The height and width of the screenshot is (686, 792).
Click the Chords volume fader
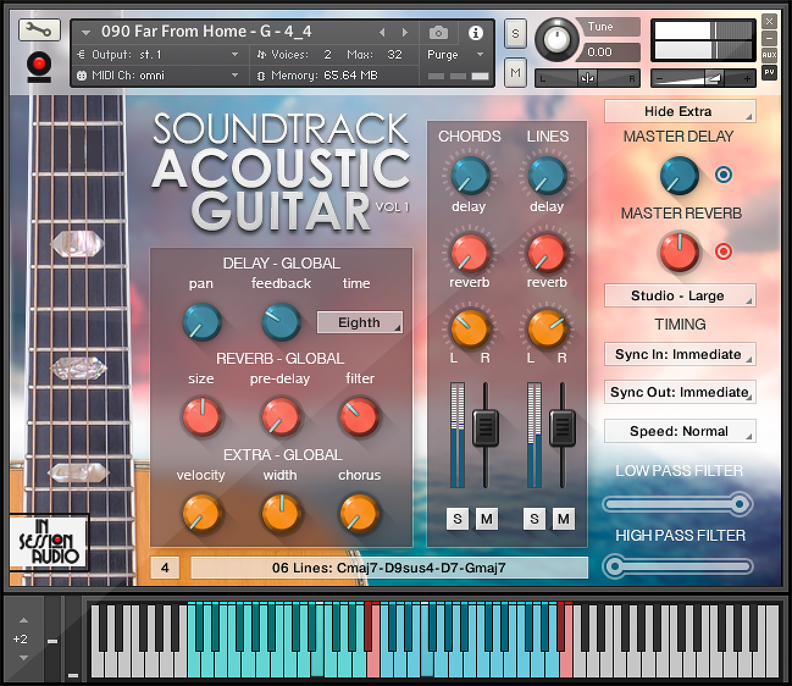485,428
